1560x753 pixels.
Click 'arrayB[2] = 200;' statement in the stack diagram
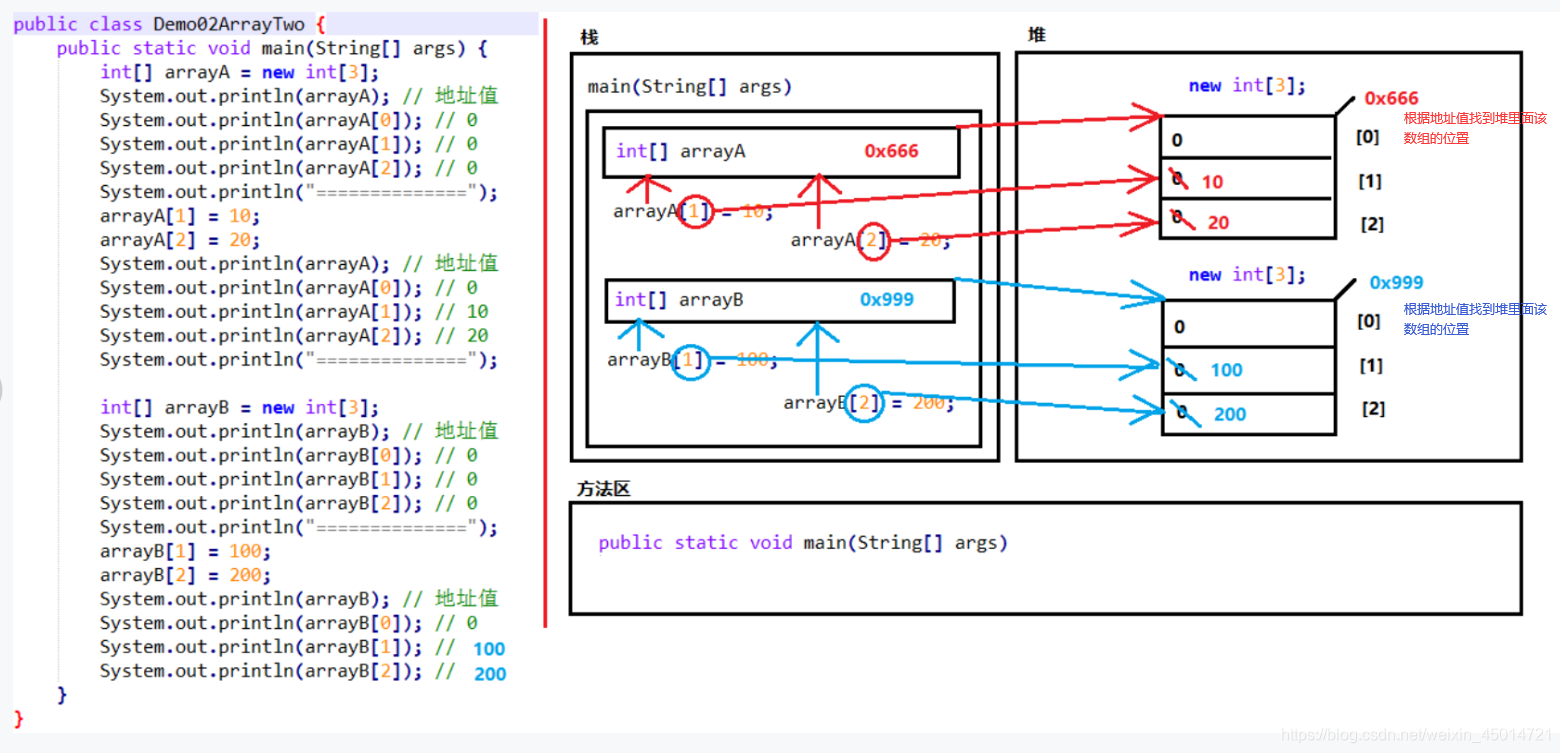[868, 403]
